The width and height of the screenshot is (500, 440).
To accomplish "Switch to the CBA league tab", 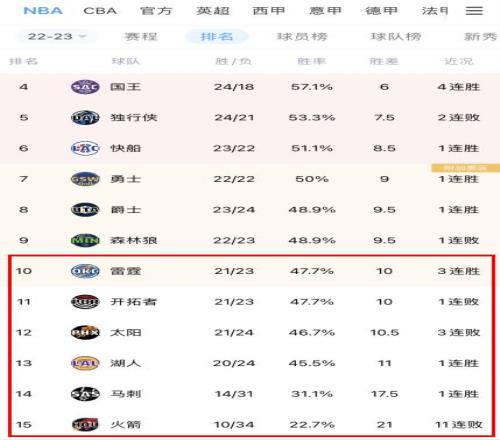I will coord(100,11).
